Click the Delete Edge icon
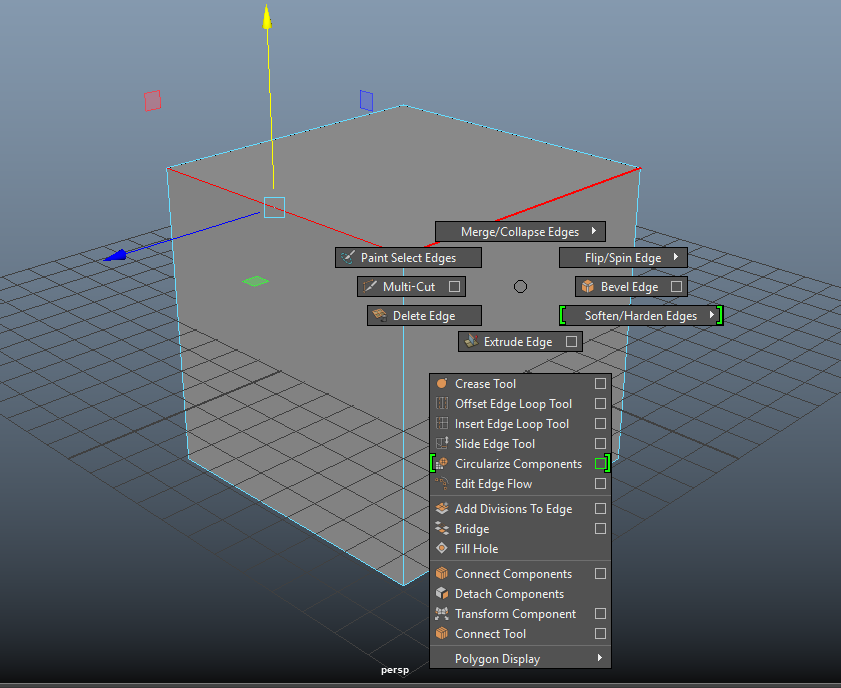Screen dimensions: 841x688 click(x=380, y=315)
